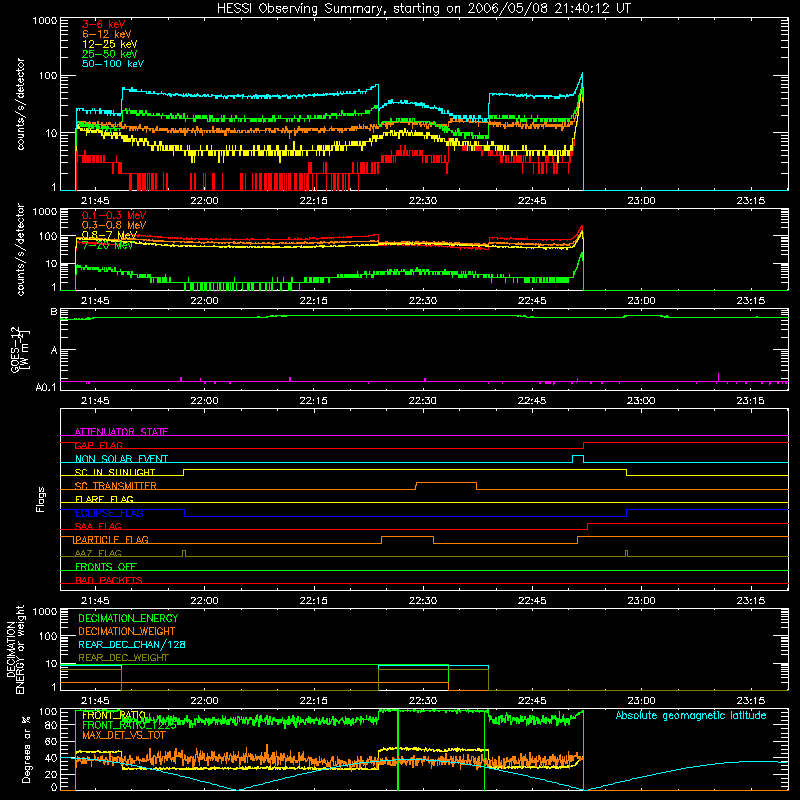Click the 23:00 time tick under GOES-12 panel
The height and width of the screenshot is (800, 800).
(641, 401)
